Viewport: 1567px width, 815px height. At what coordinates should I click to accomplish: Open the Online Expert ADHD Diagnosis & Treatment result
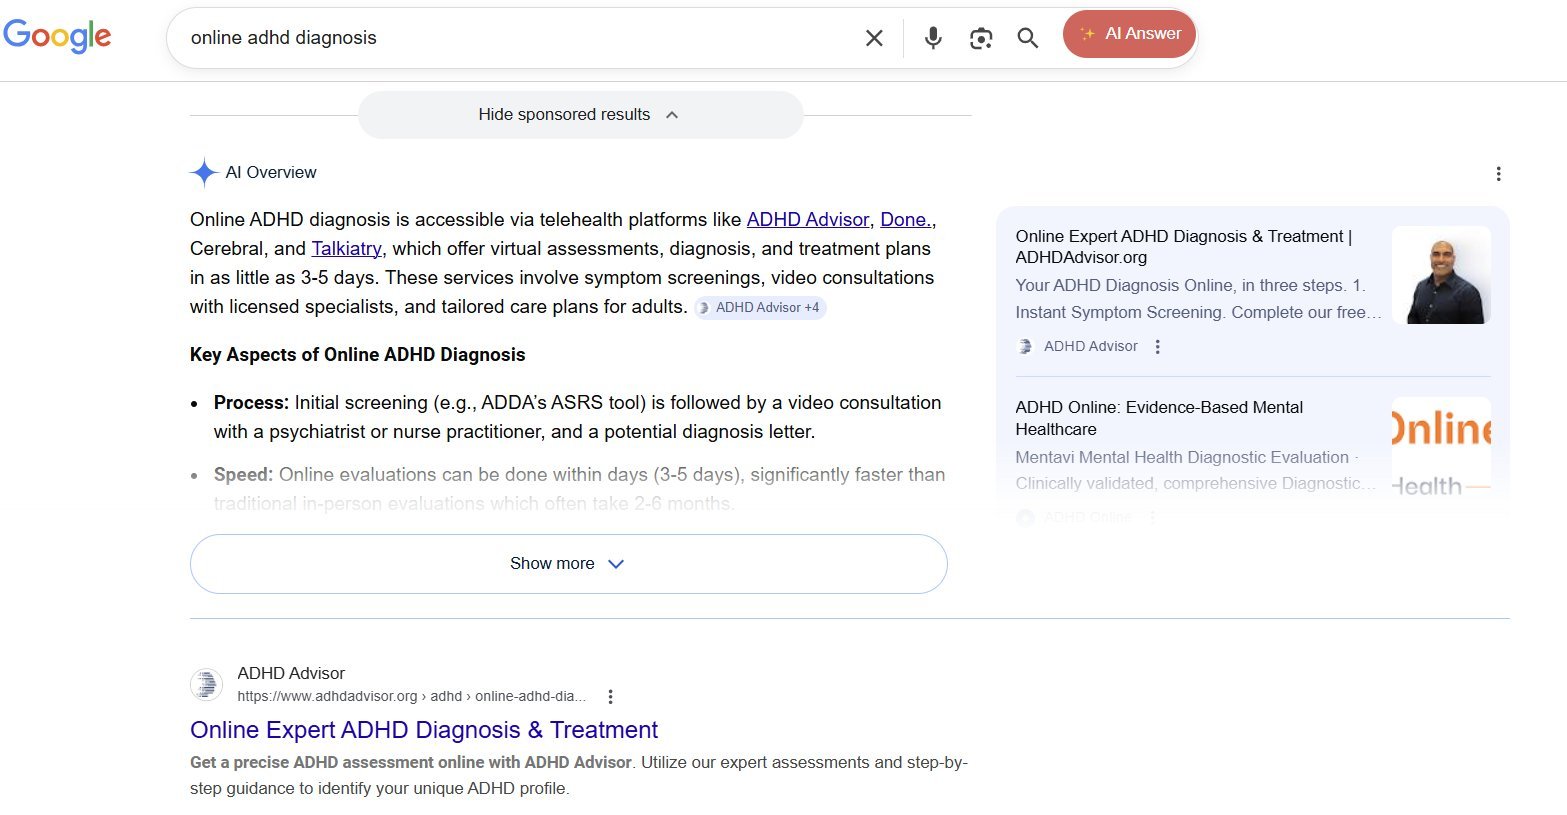pyautogui.click(x=423, y=730)
